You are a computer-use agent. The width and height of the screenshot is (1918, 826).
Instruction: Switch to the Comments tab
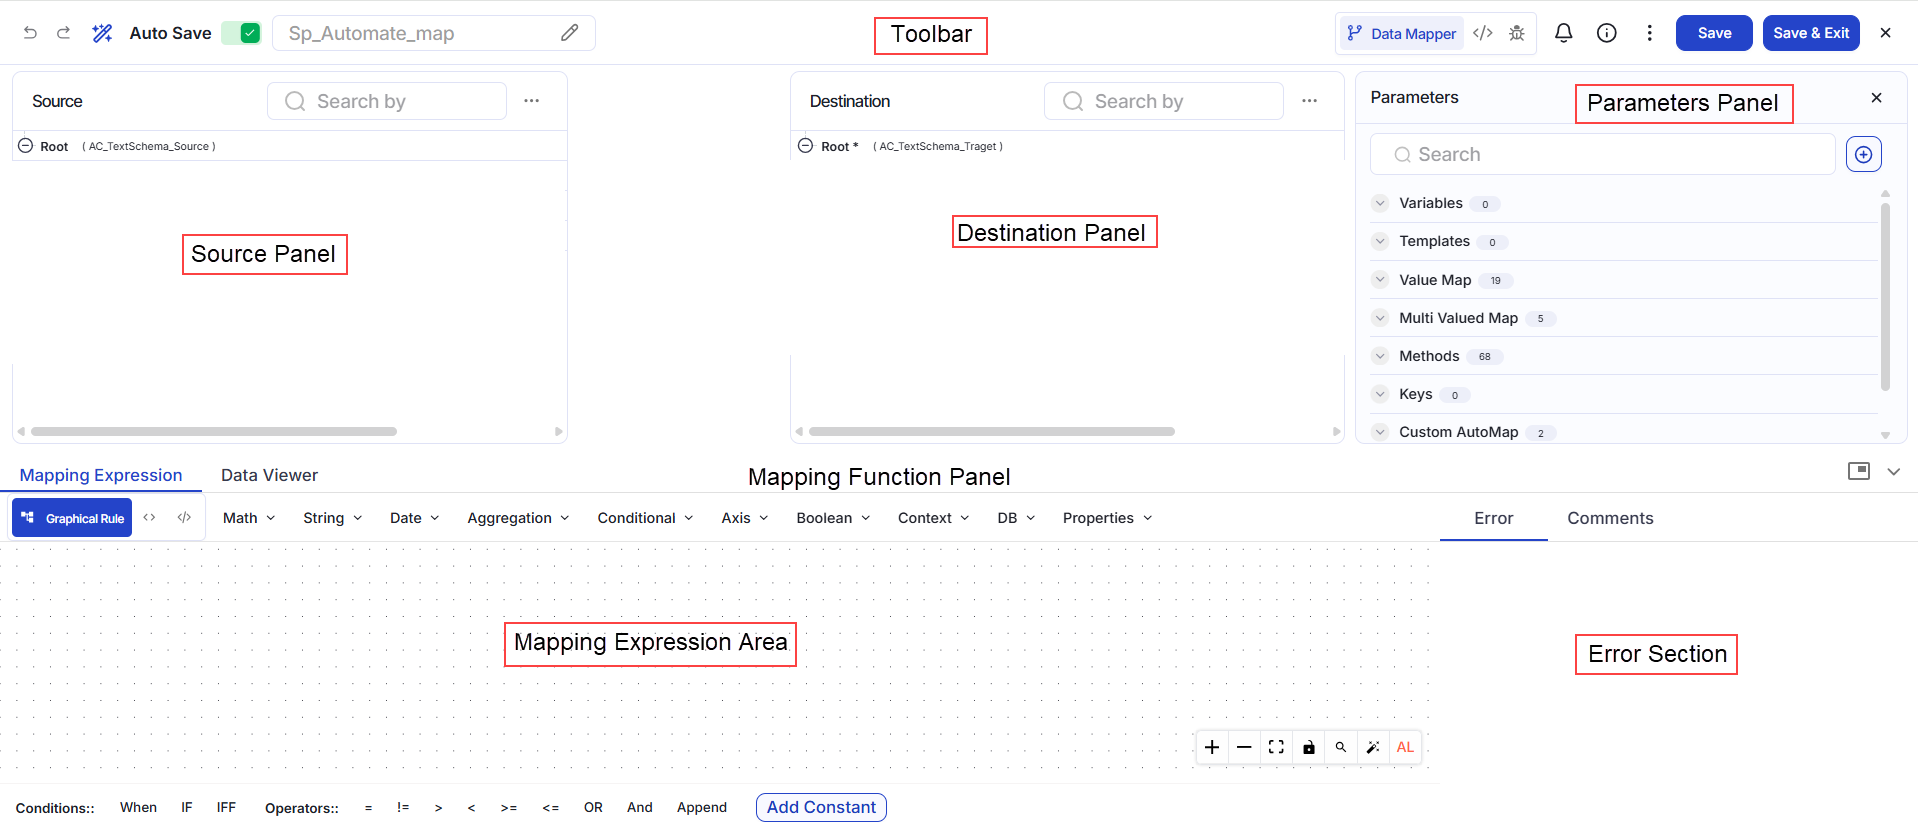1610,518
